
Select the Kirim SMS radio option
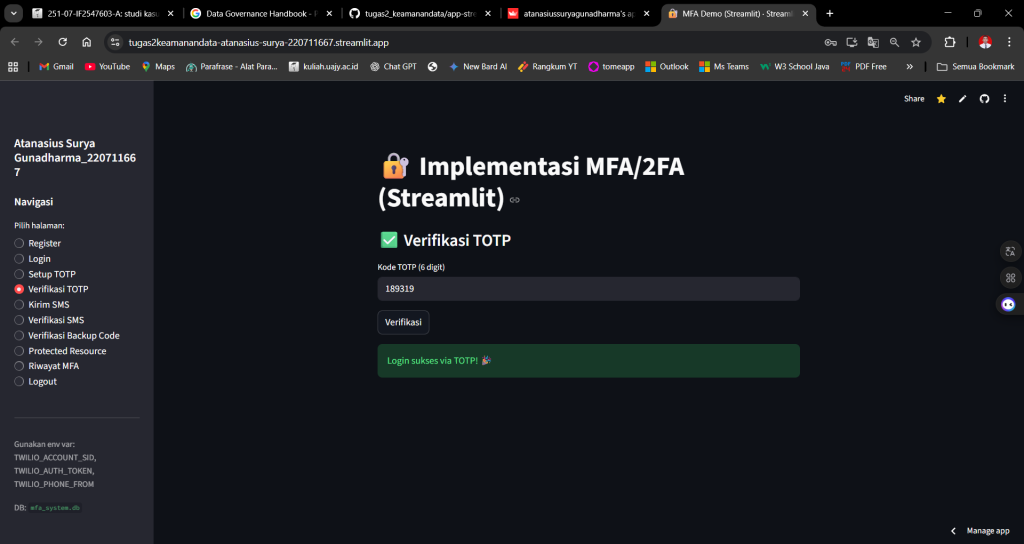19,304
